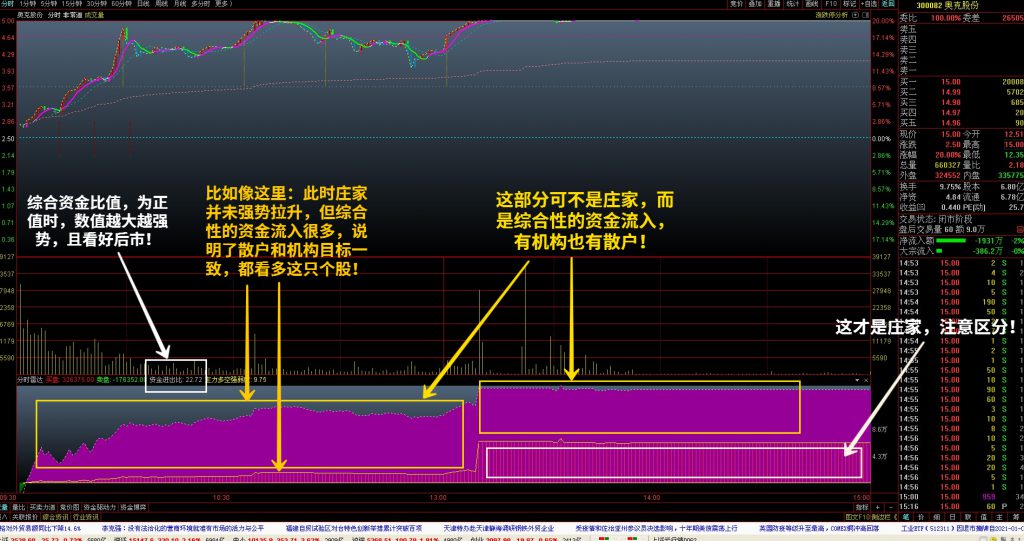This screenshot has height=541, width=1024.
Task: Select the 成交量 volume indicator label
Action: coord(96,15)
